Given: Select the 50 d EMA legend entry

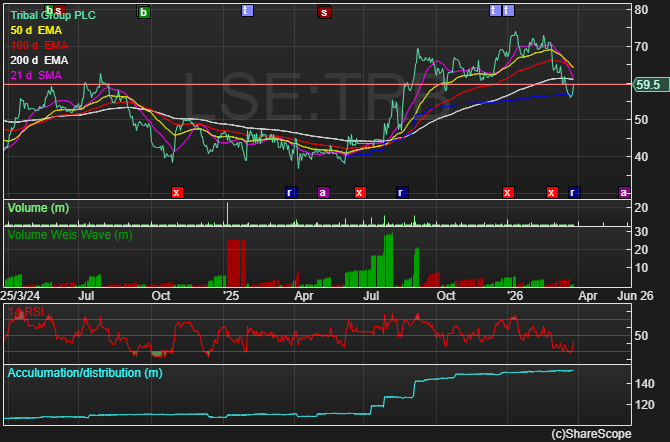Looking at the screenshot, I should coord(37,31).
